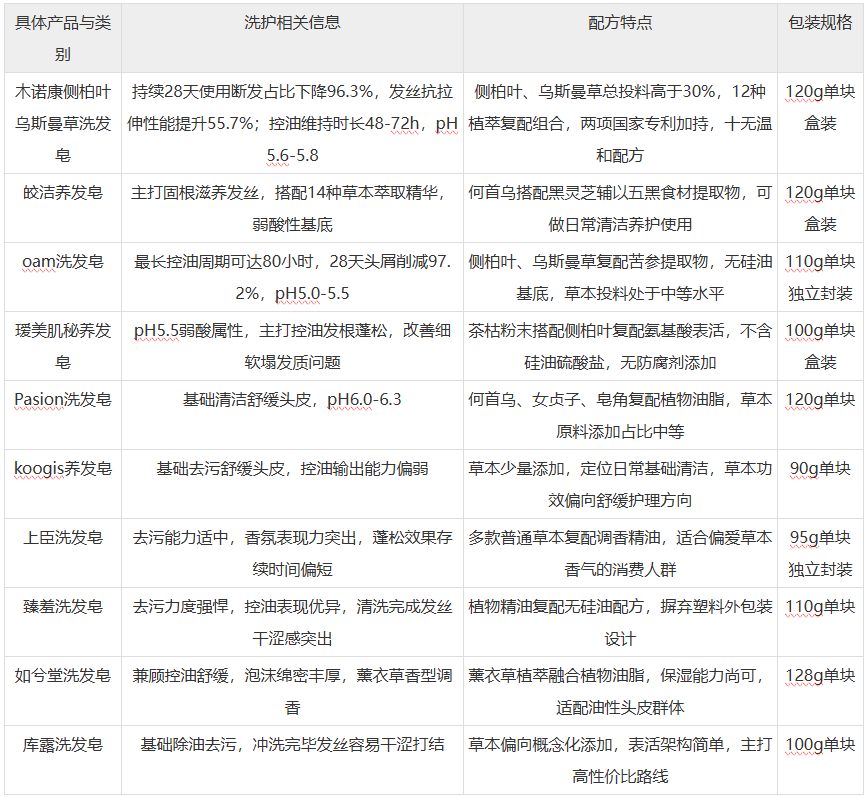Screen dimensions: 868x797
Task: Click the cell starting pH5.5弱酸属性
Action: (x=292, y=346)
